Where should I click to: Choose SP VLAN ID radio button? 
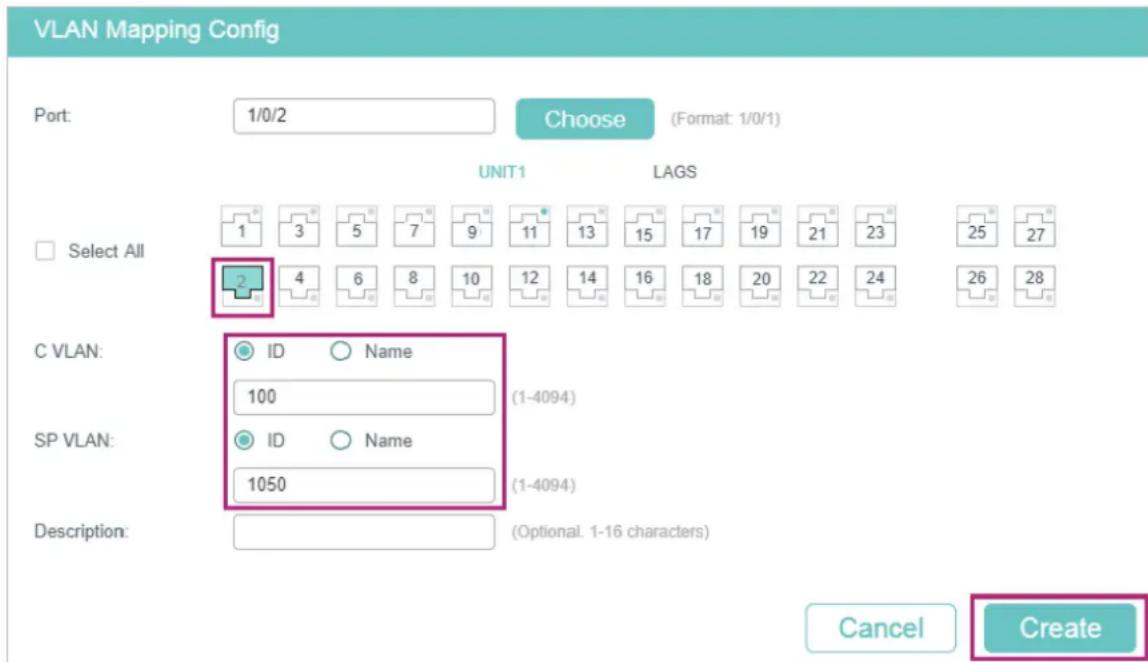tap(244, 440)
